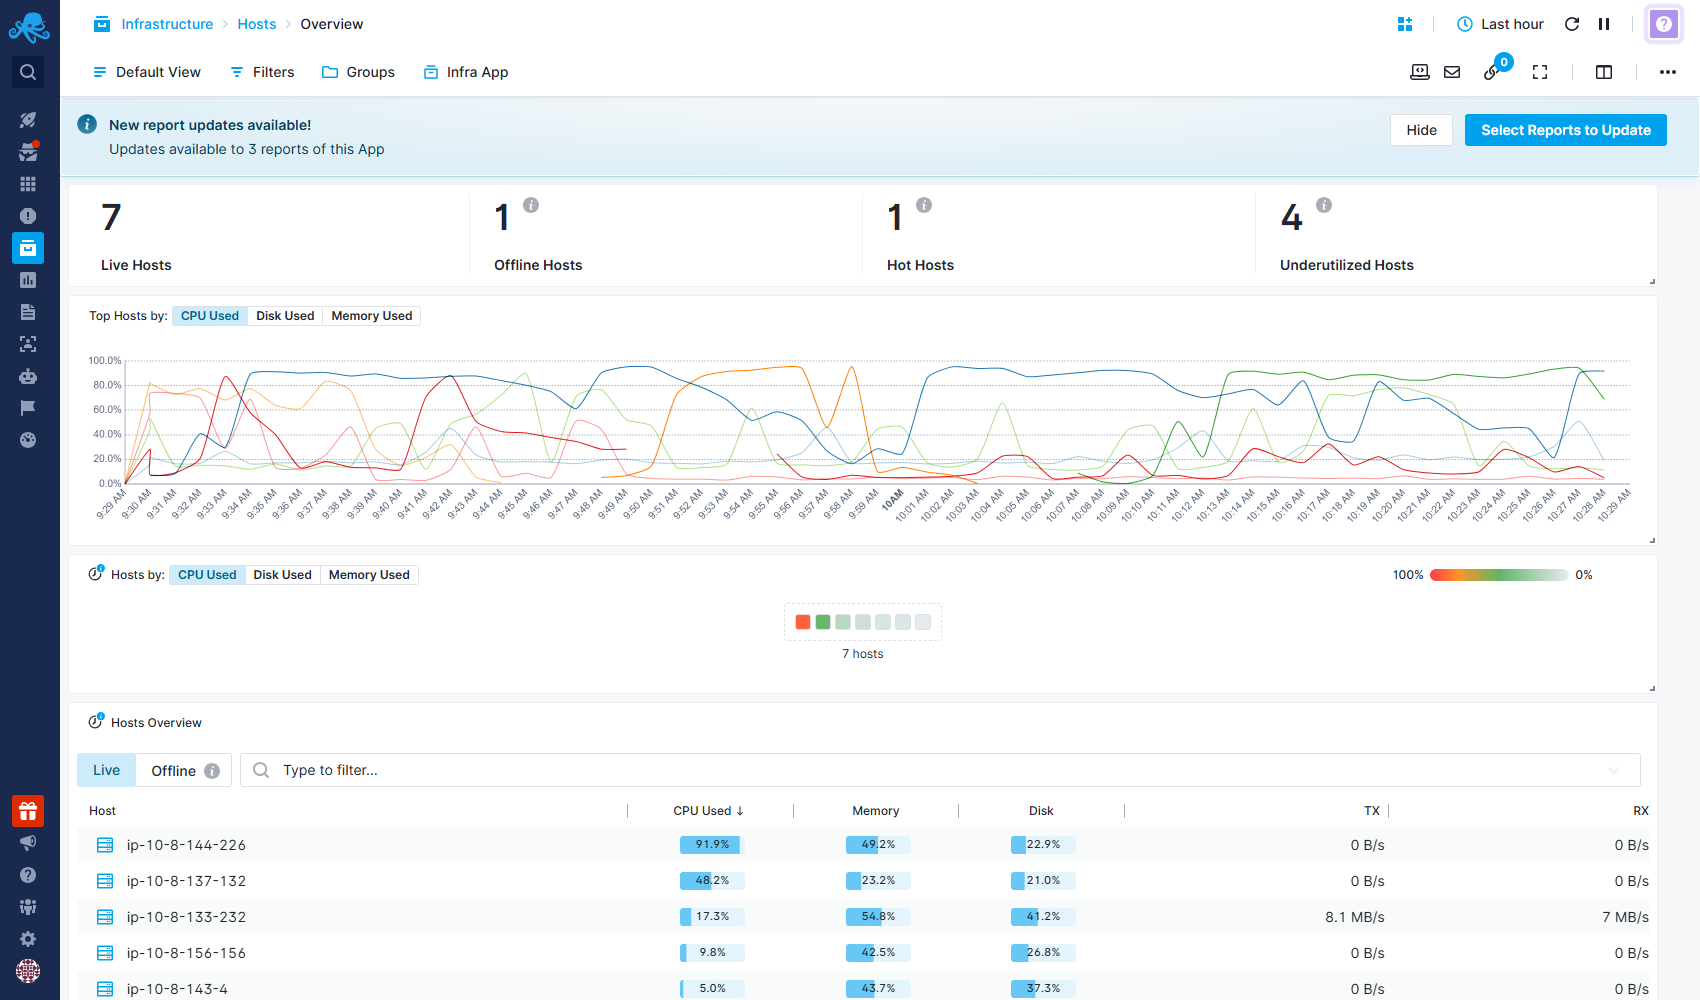Select Memory Used in Top Hosts by
This screenshot has width=1700, height=1000.
click(x=372, y=316)
